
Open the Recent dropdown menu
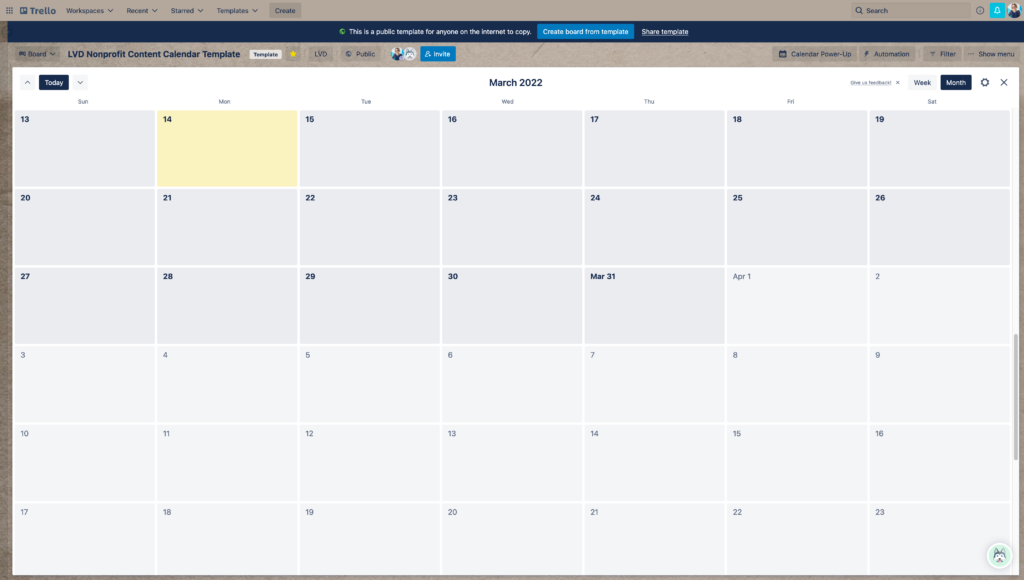(x=142, y=10)
